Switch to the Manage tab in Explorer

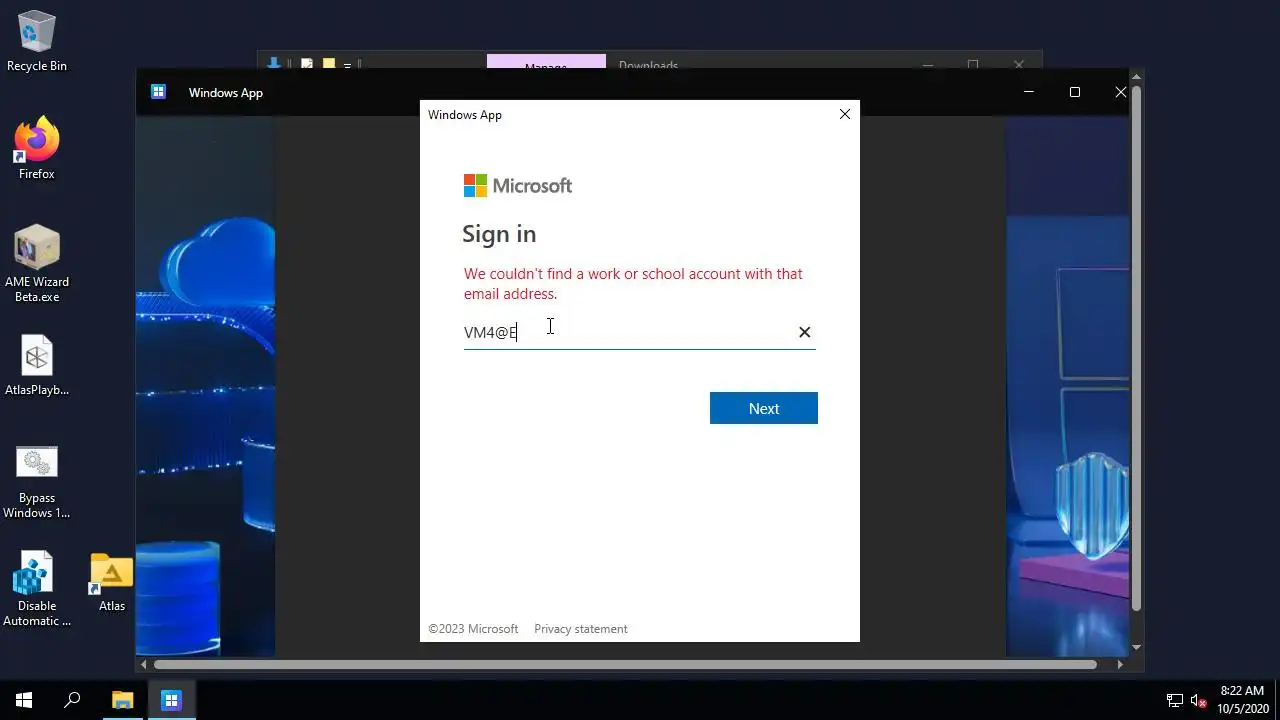point(546,63)
